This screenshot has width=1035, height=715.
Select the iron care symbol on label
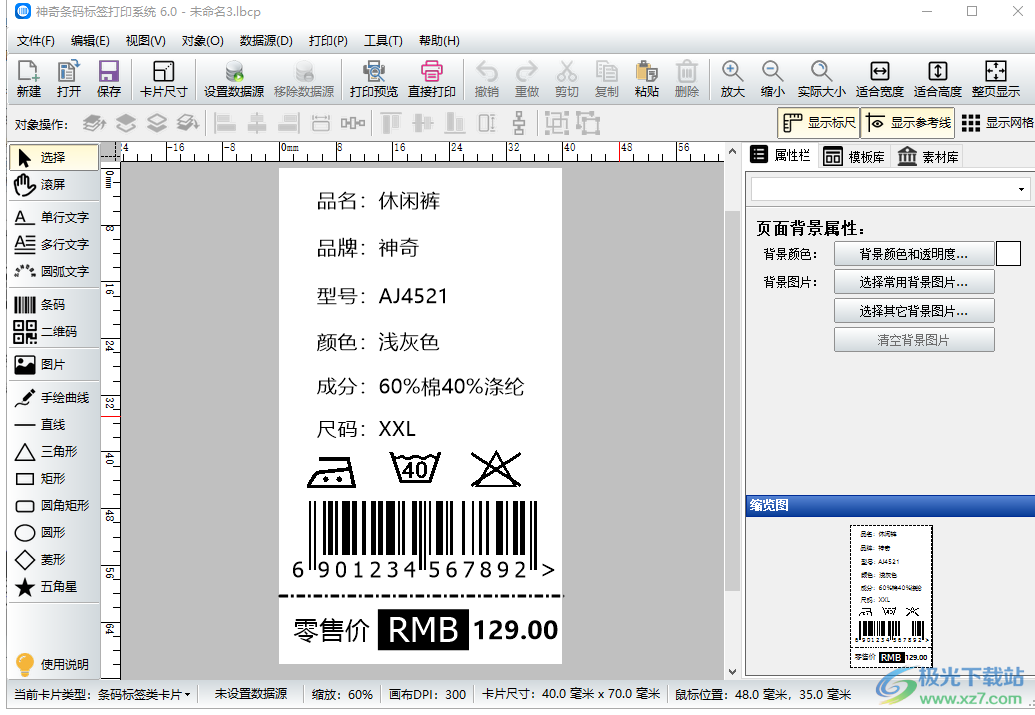tap(331, 471)
